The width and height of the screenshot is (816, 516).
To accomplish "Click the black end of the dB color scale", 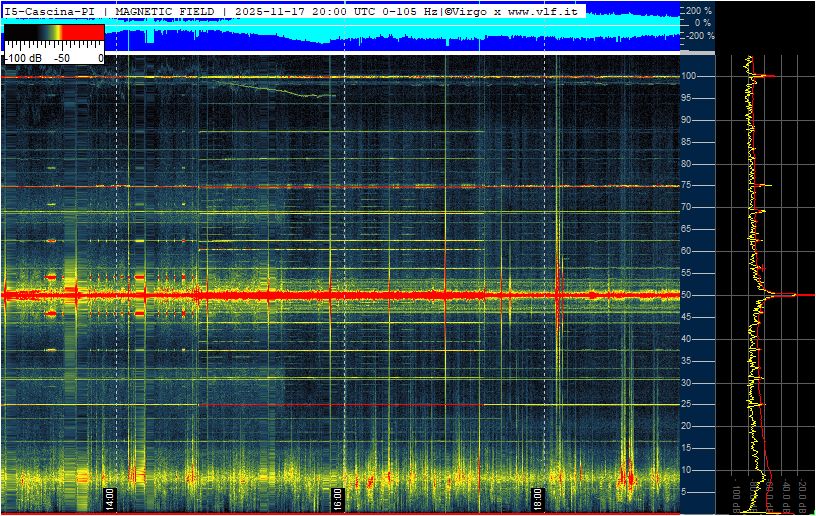I will coord(21,32).
